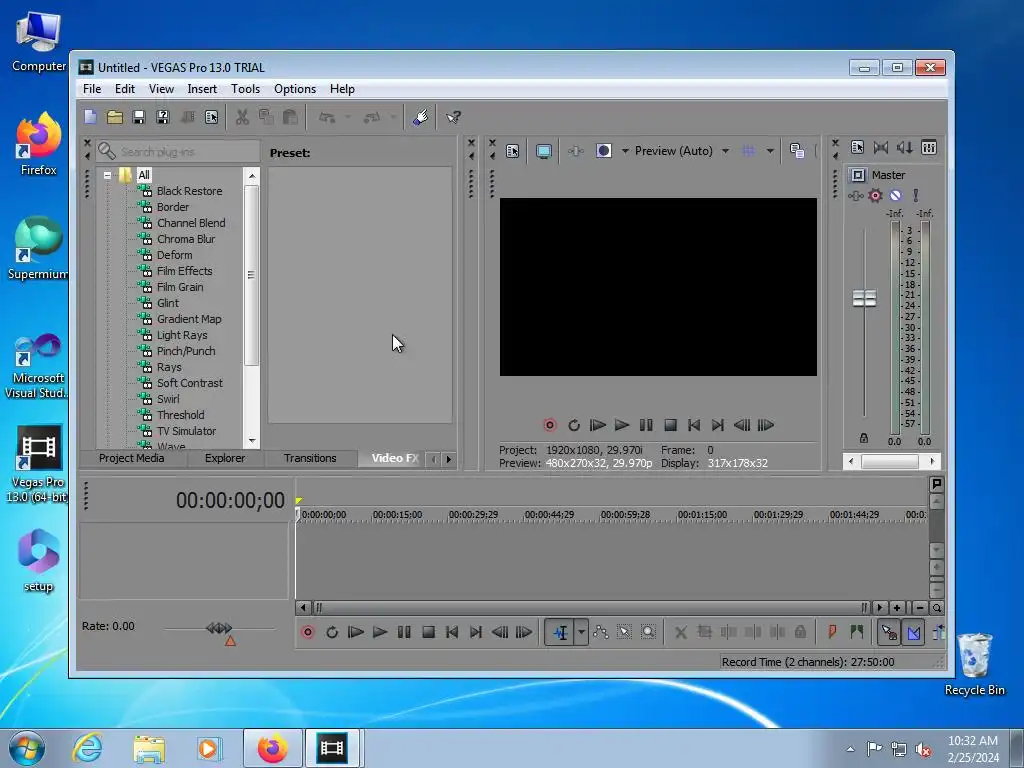Click Stop in the timeline transport bar
Viewport: 1024px width, 768px height.
click(x=428, y=632)
